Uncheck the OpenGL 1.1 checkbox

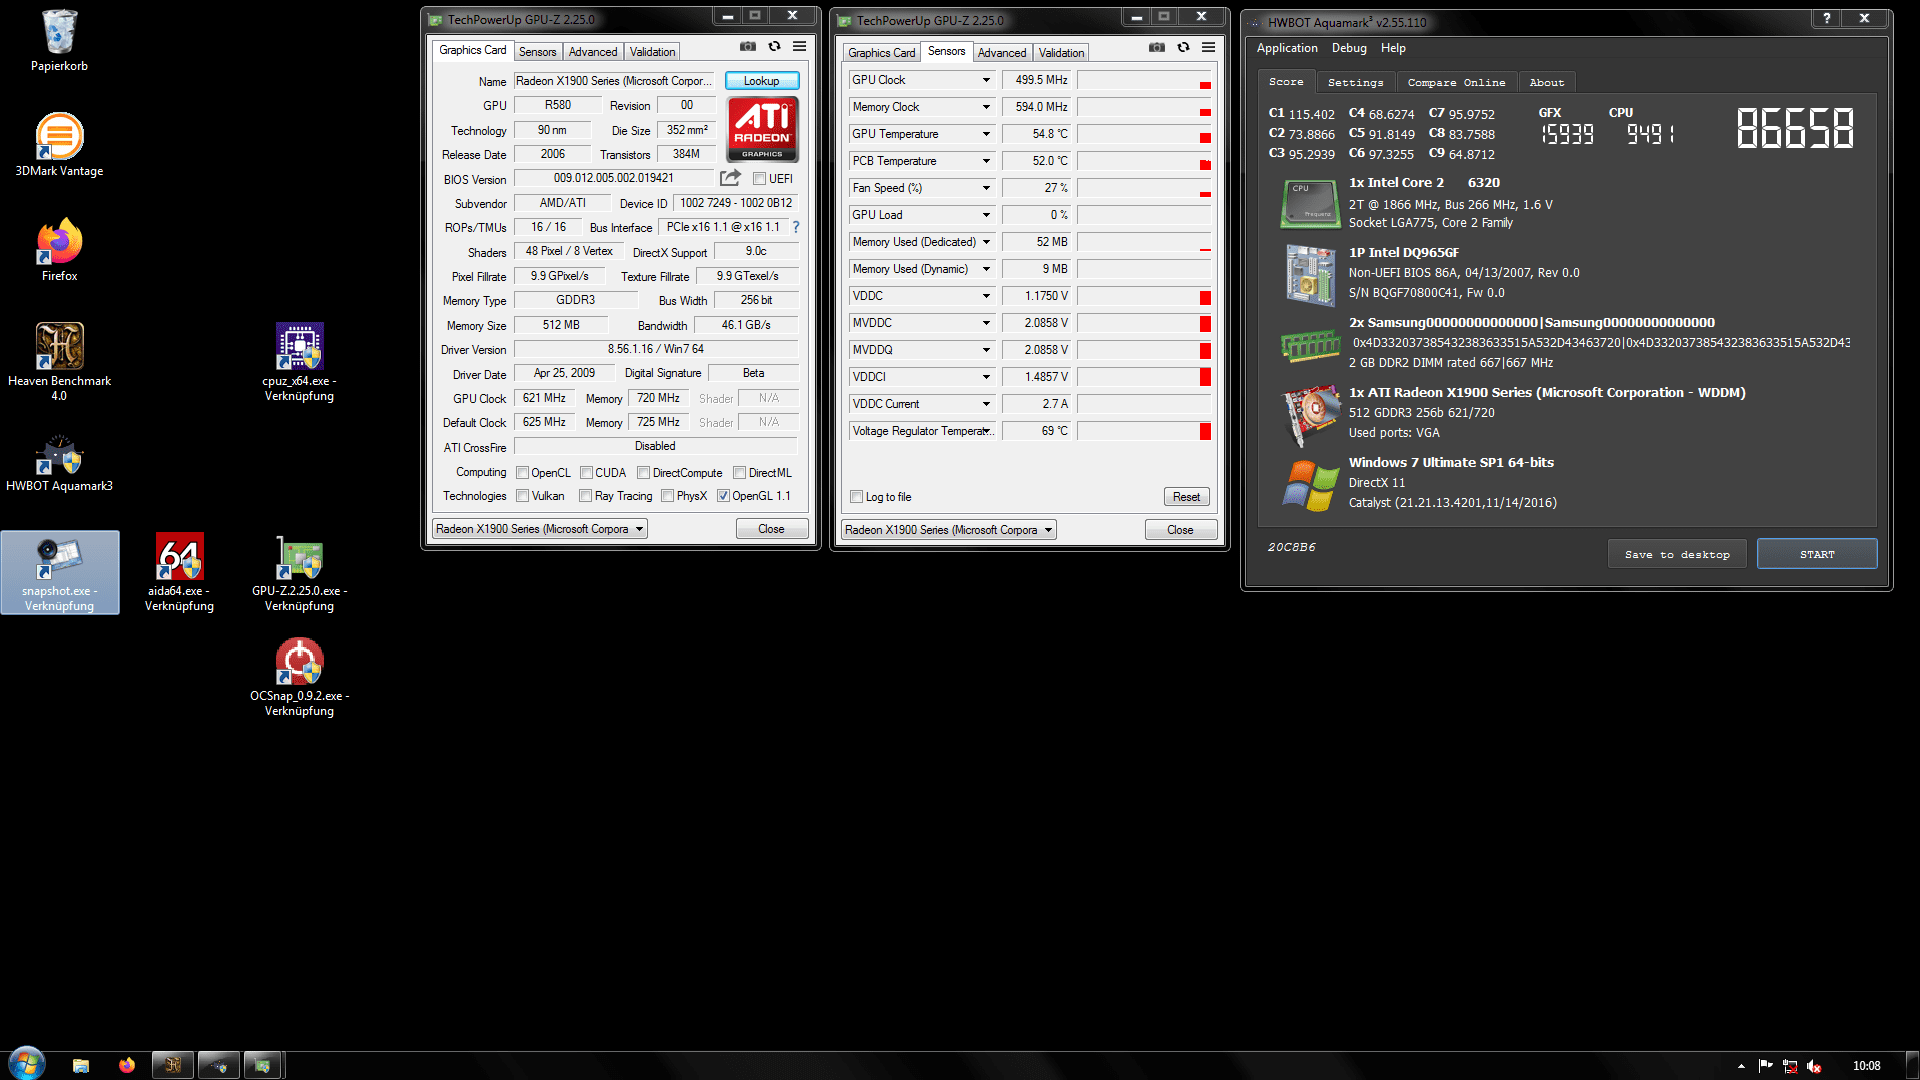coord(723,496)
